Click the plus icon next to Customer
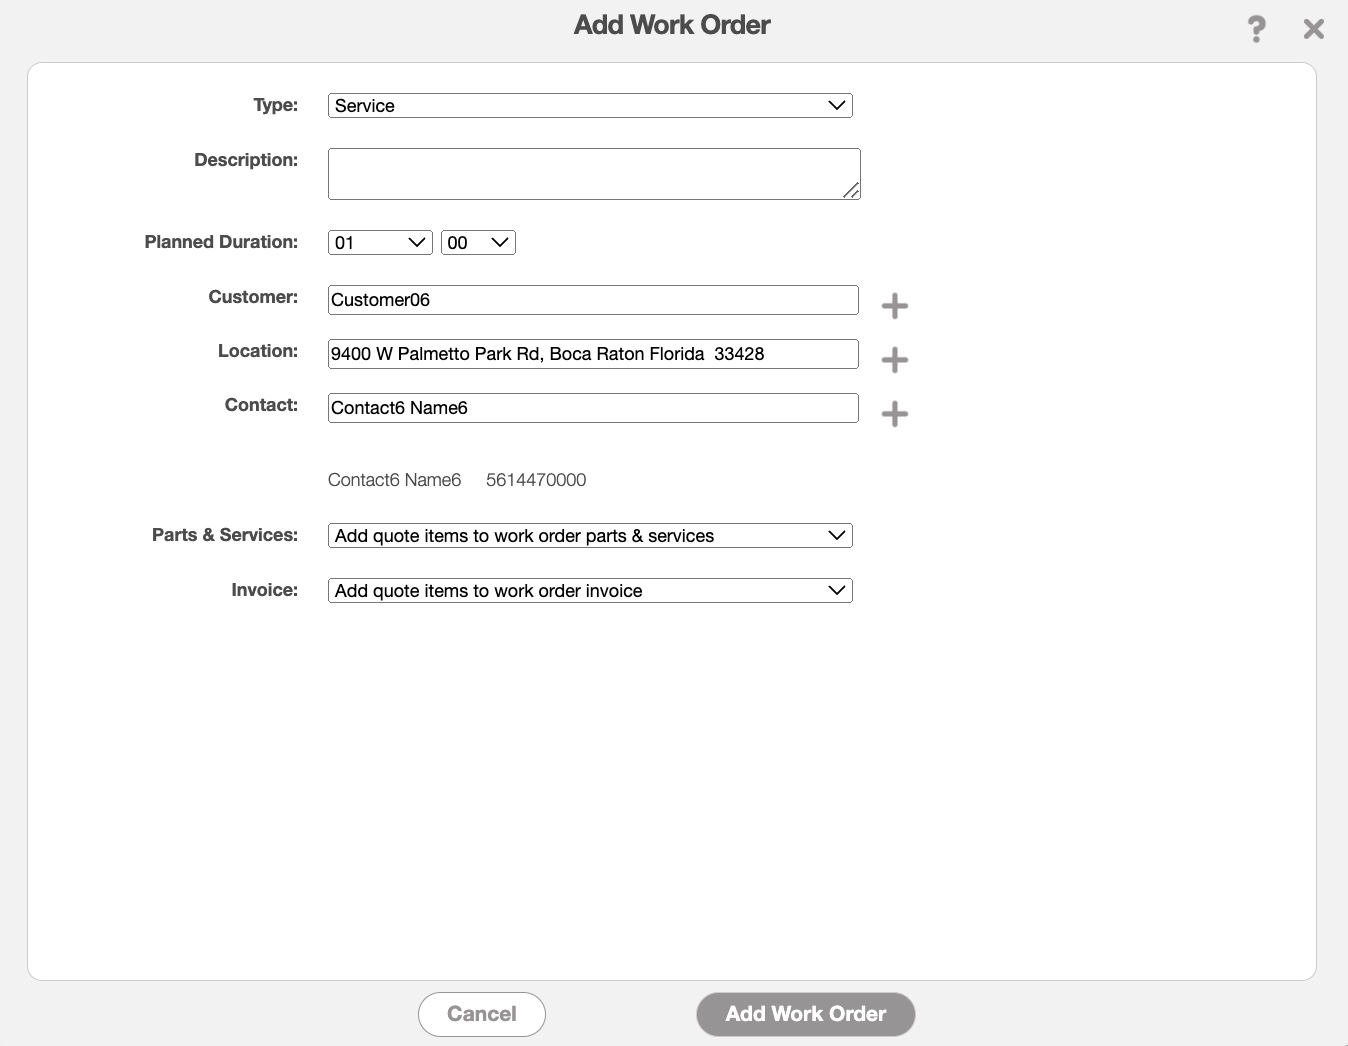The image size is (1348, 1046). 894,306
